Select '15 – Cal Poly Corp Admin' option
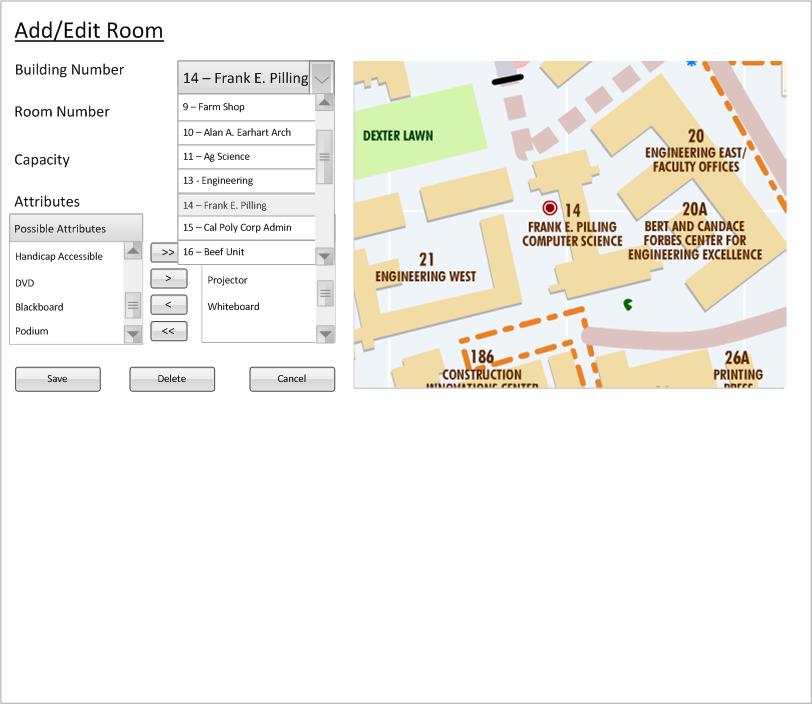 click(x=246, y=228)
